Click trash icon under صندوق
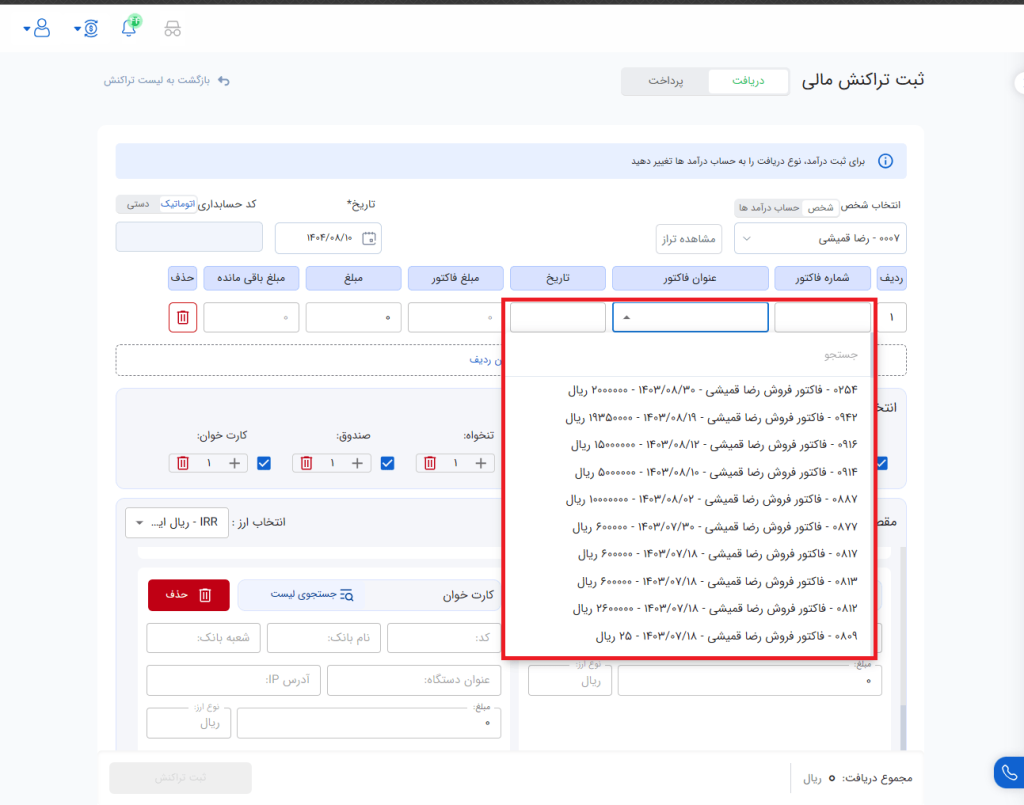The height and width of the screenshot is (805, 1024). (x=307, y=463)
